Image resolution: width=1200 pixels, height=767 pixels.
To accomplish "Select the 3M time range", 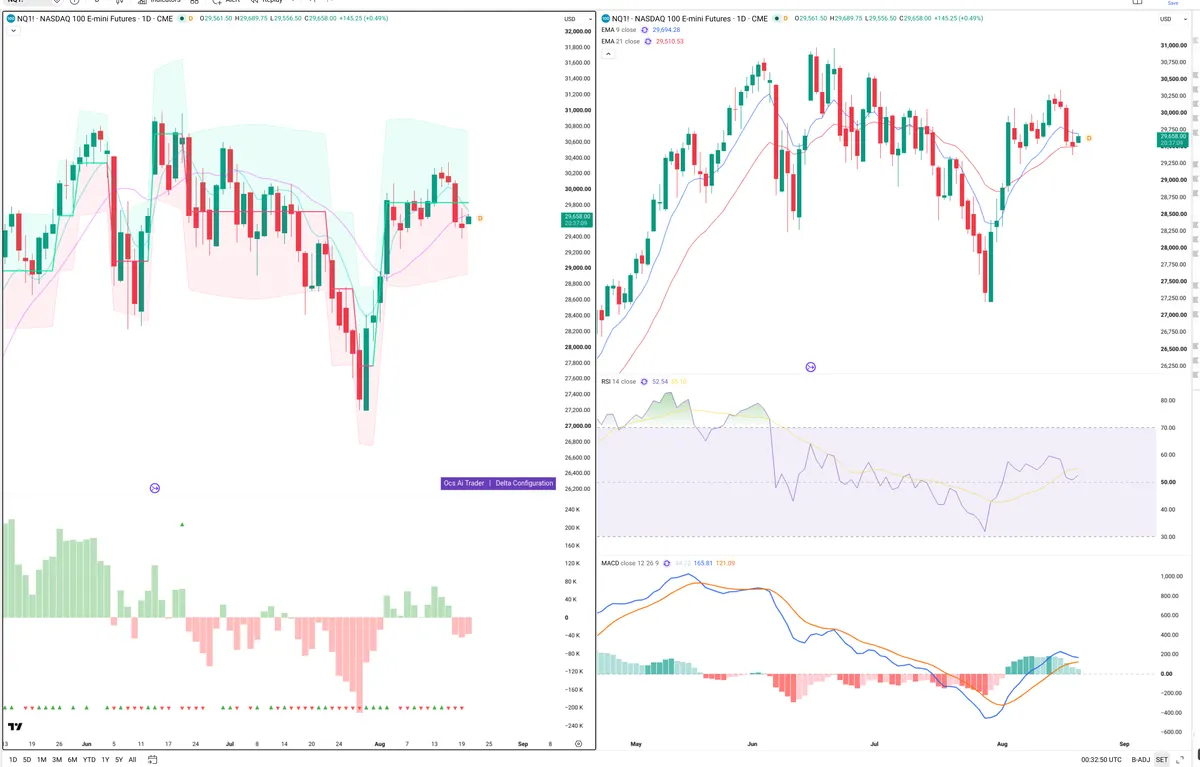I will [x=57, y=760].
